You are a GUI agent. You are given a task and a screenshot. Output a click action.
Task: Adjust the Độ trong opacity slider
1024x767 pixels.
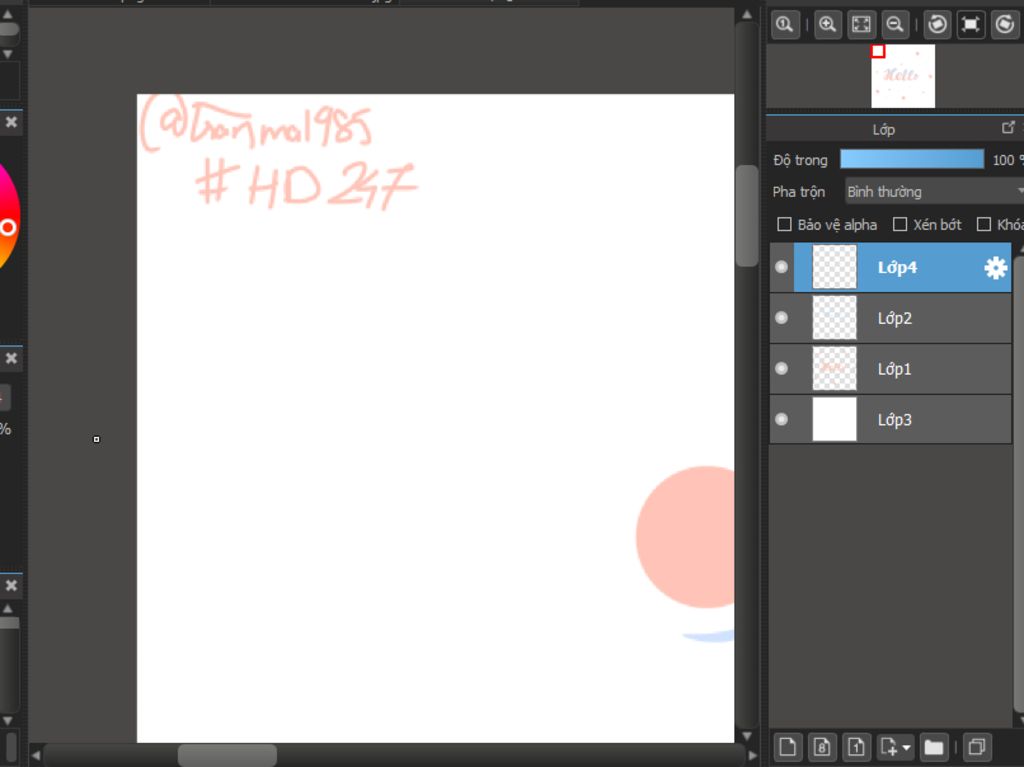tap(911, 160)
